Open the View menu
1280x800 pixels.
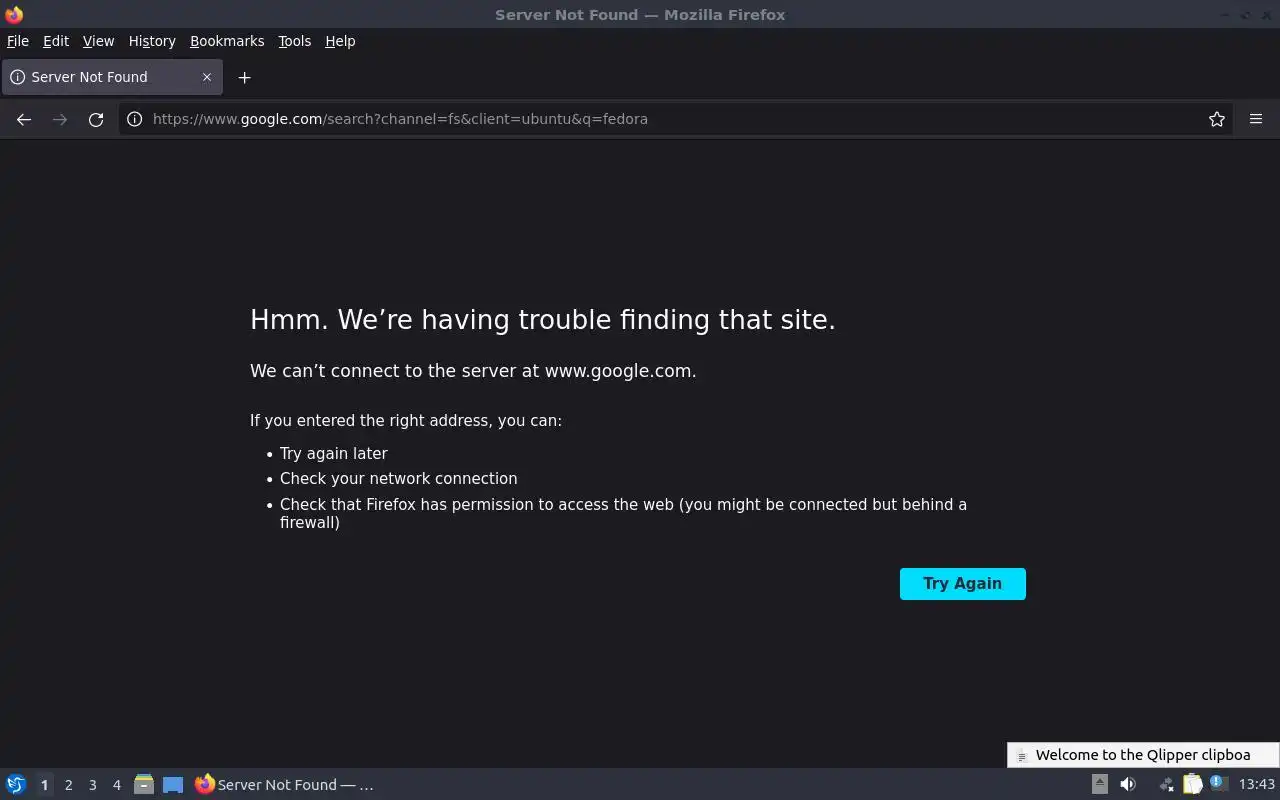coord(98,41)
